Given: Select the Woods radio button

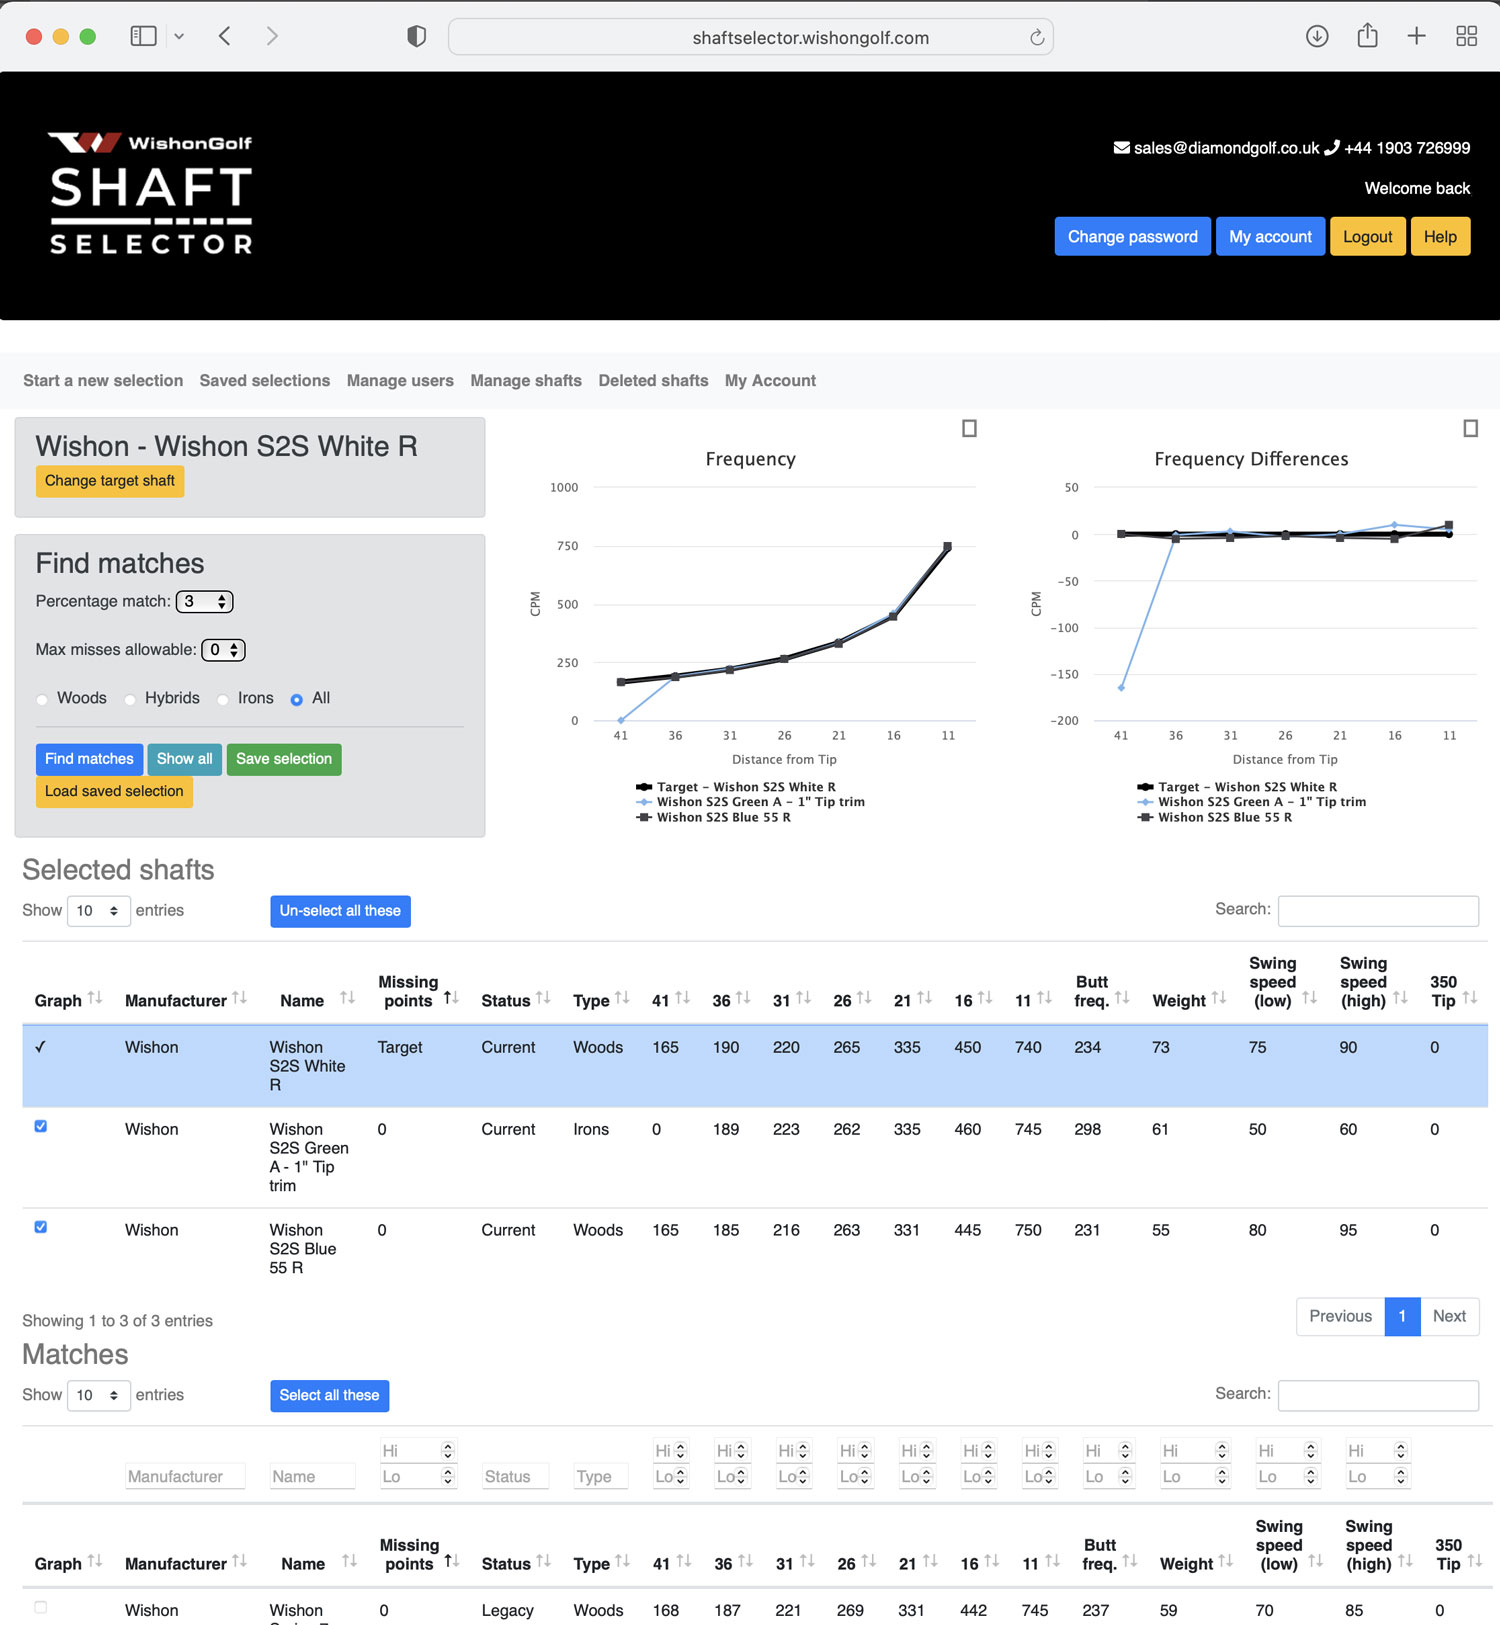Looking at the screenshot, I should point(42,700).
